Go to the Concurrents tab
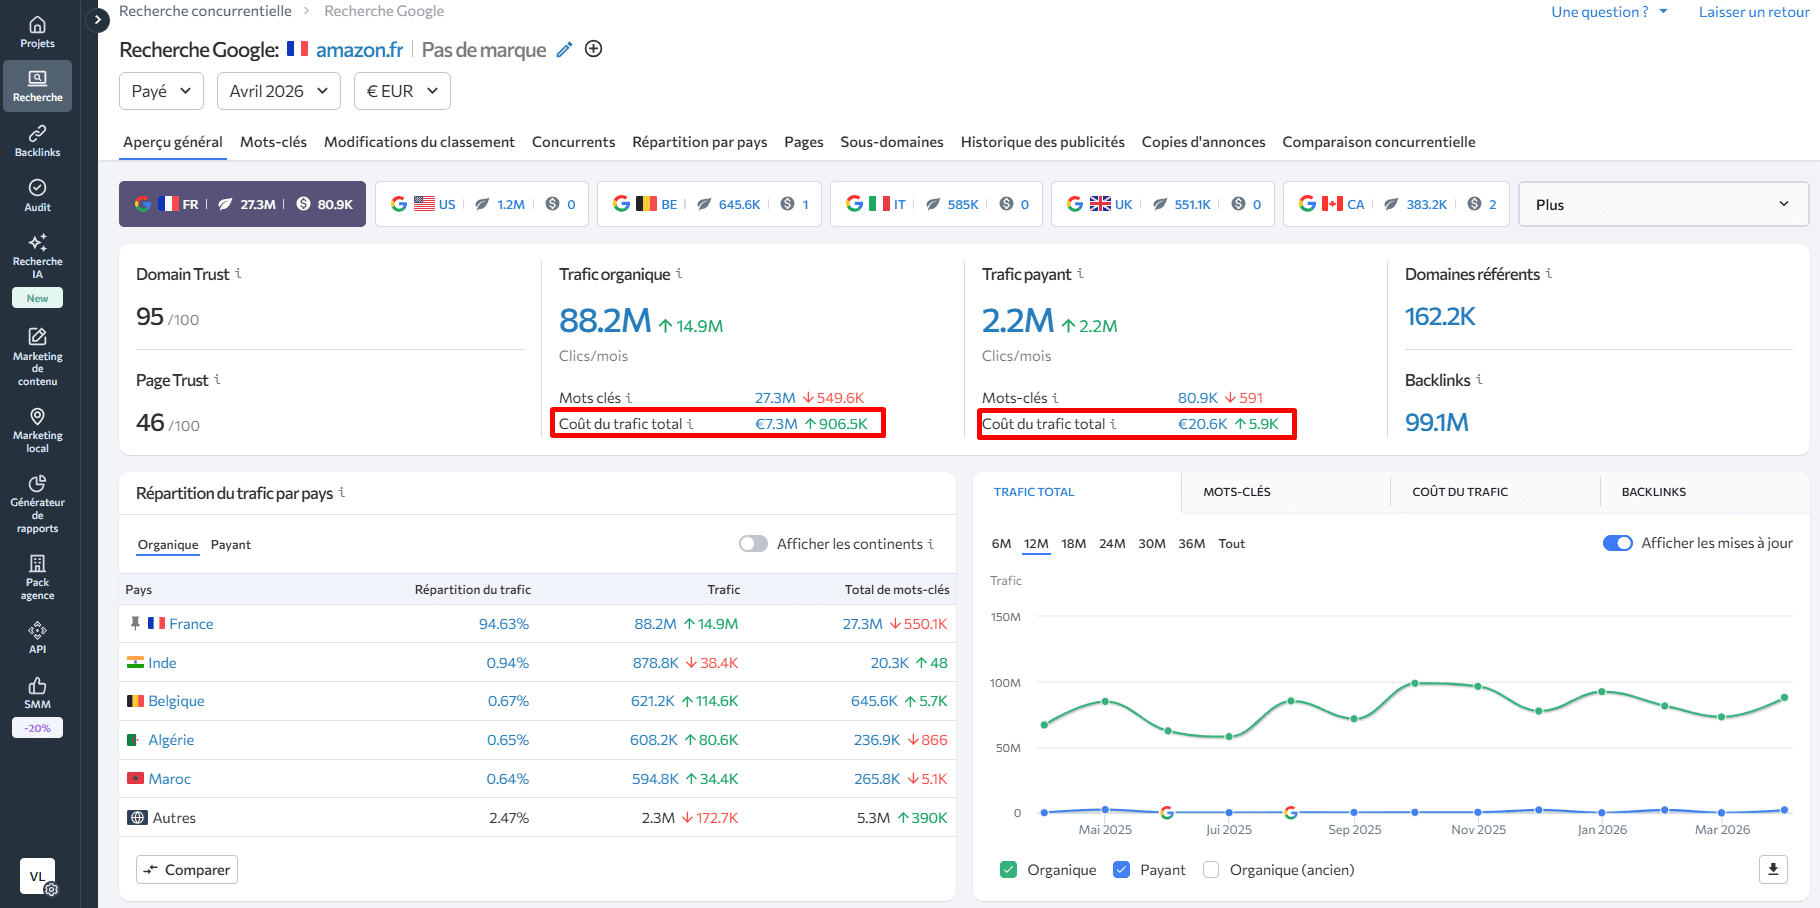1820x908 pixels. point(573,142)
